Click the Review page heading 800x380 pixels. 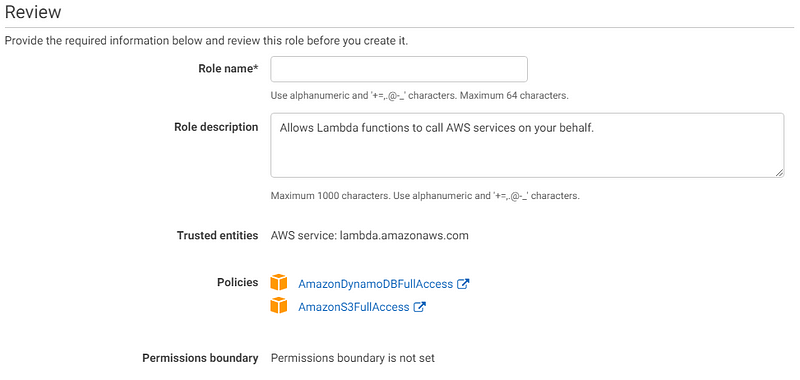coord(33,12)
